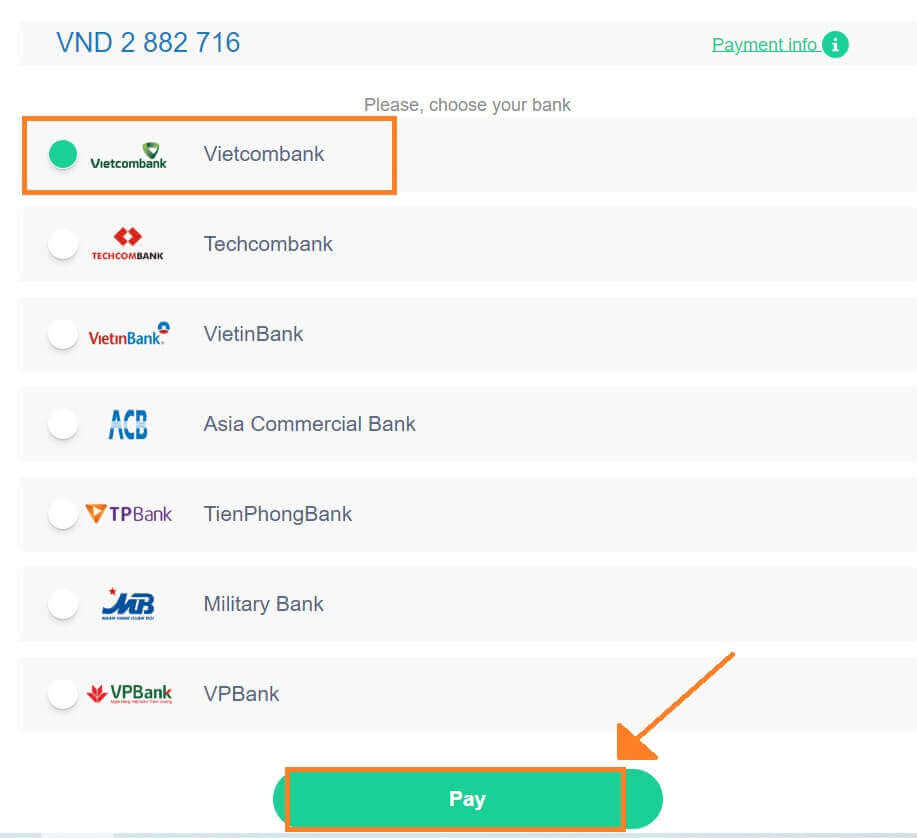Select the TienPhongBank radio button
Screen dimensions: 917x838
click(63, 515)
